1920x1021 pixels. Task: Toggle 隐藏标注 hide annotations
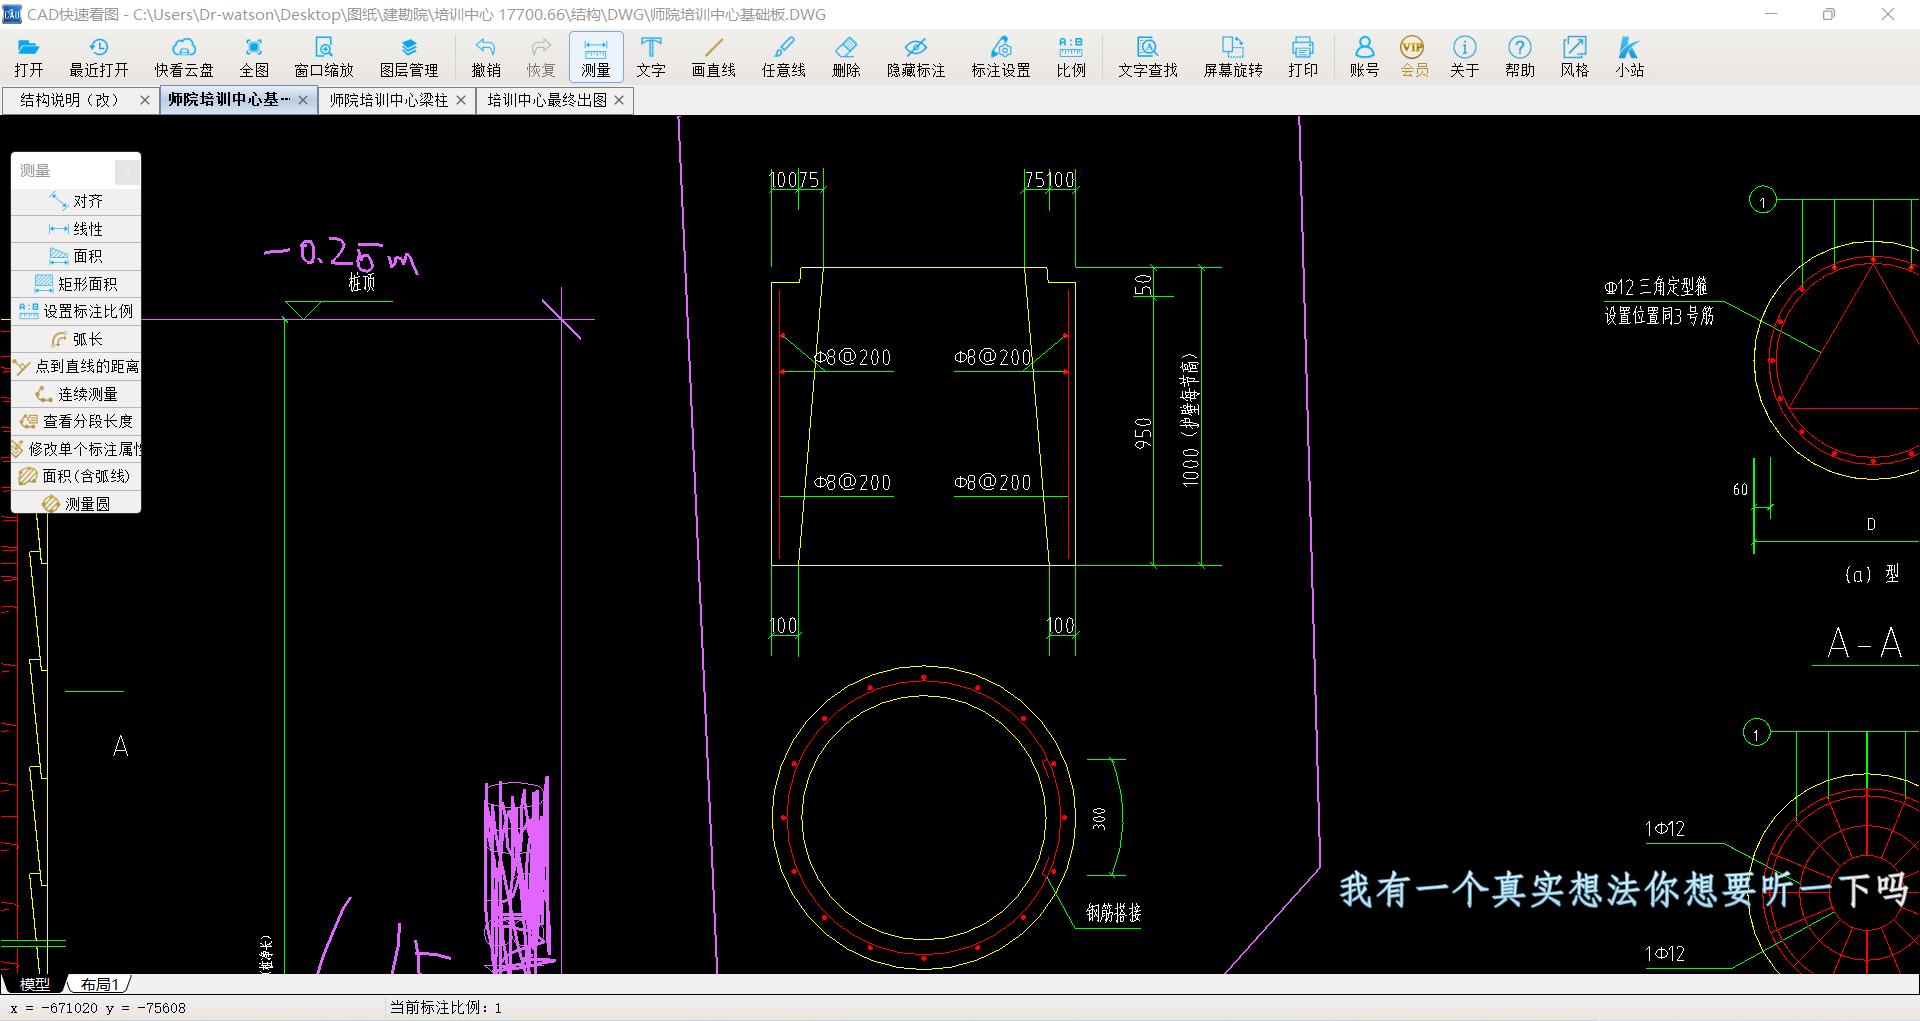pos(916,57)
